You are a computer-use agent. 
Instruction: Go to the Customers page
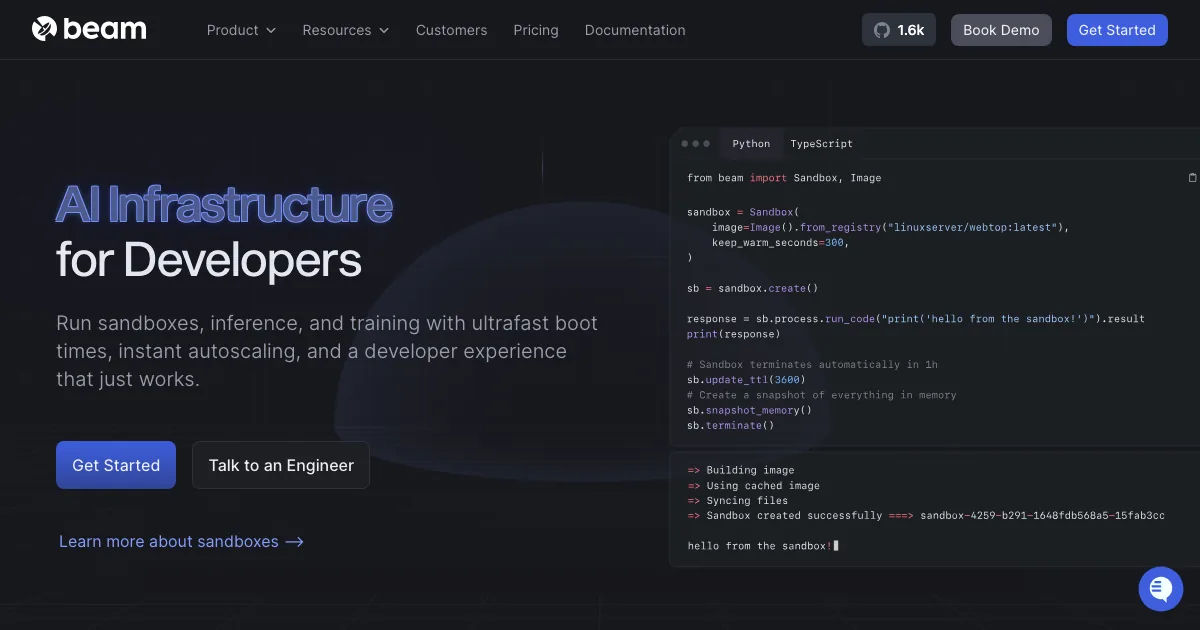pyautogui.click(x=451, y=30)
